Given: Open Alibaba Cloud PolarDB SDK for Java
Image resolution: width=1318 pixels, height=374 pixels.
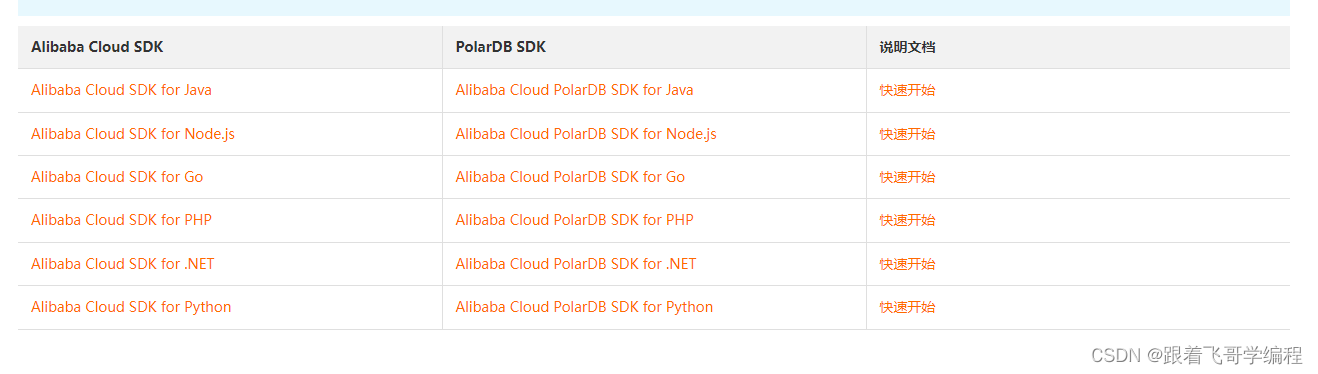Looking at the screenshot, I should pos(574,90).
